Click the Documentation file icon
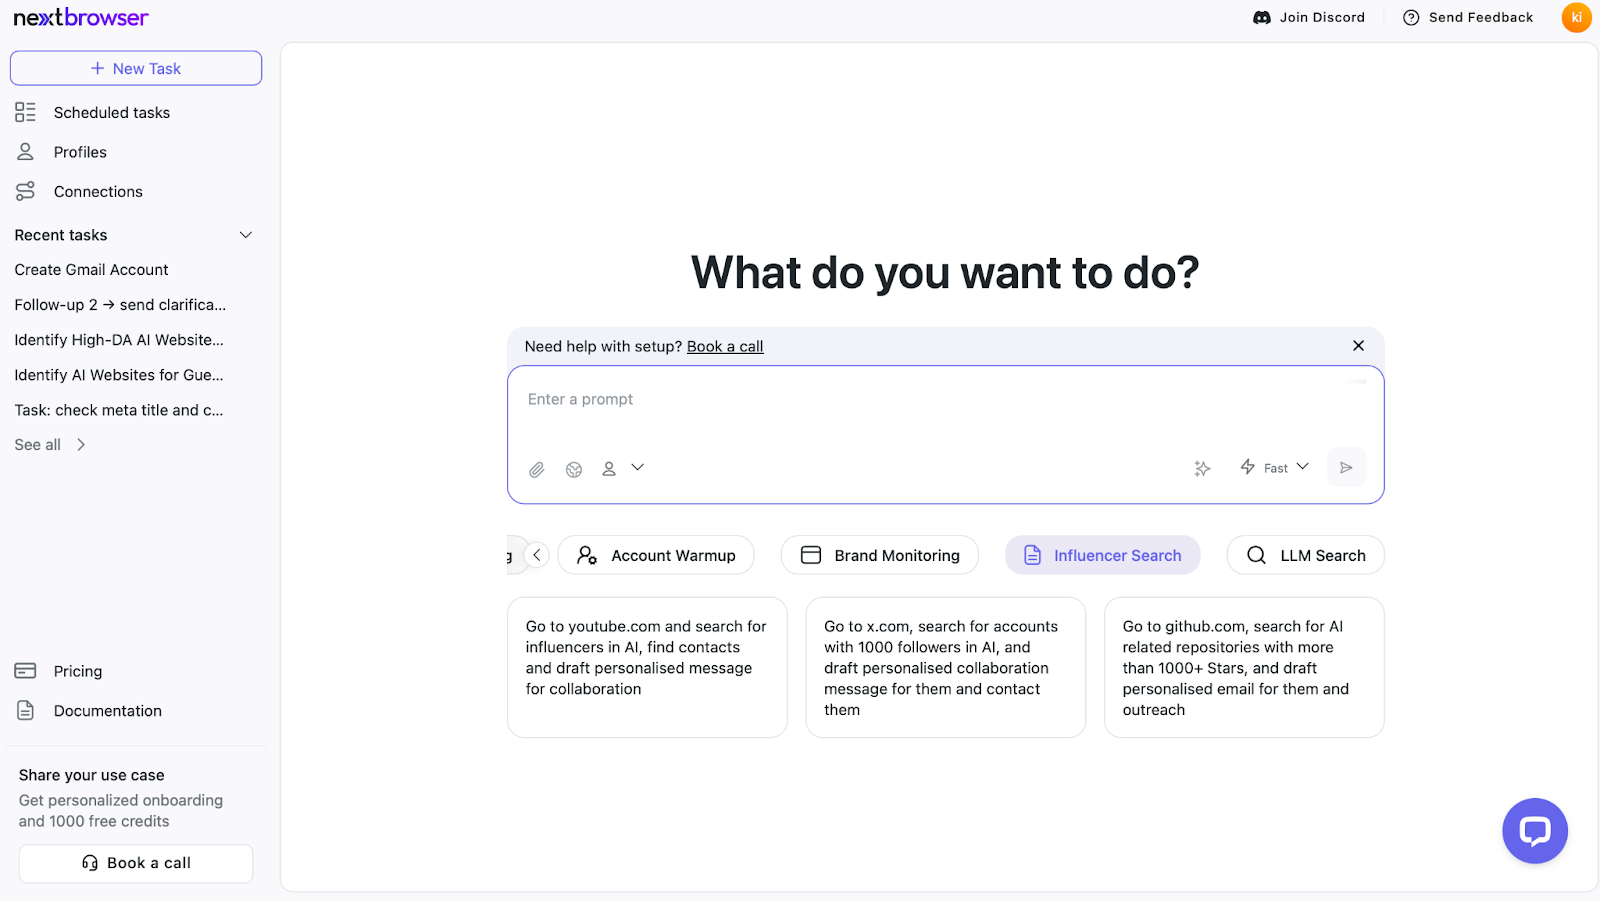 point(25,710)
